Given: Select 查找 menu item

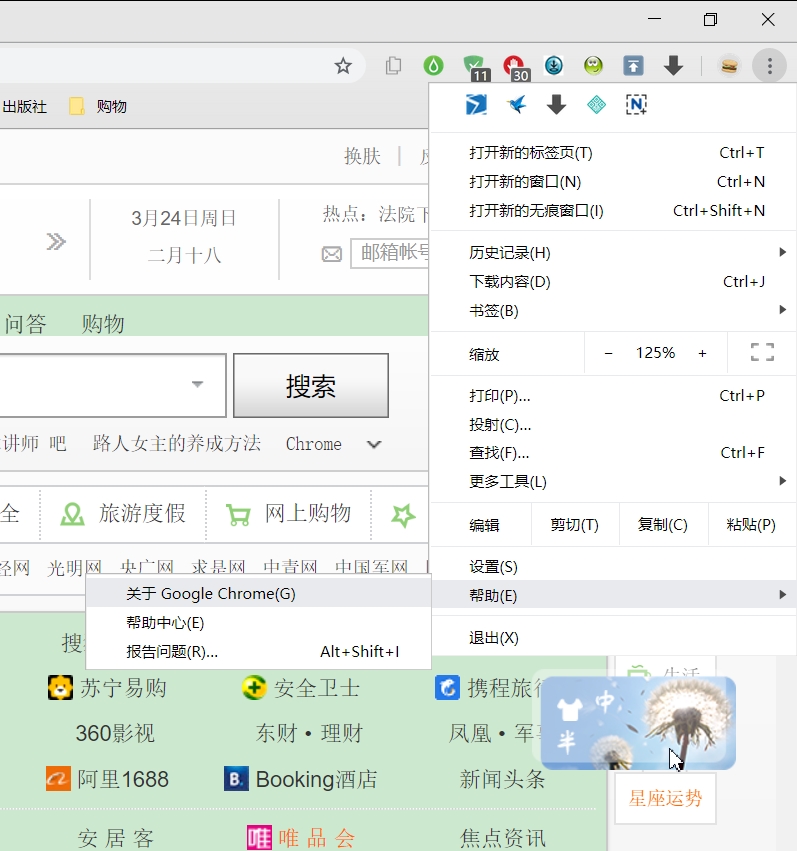Looking at the screenshot, I should pos(613,453).
